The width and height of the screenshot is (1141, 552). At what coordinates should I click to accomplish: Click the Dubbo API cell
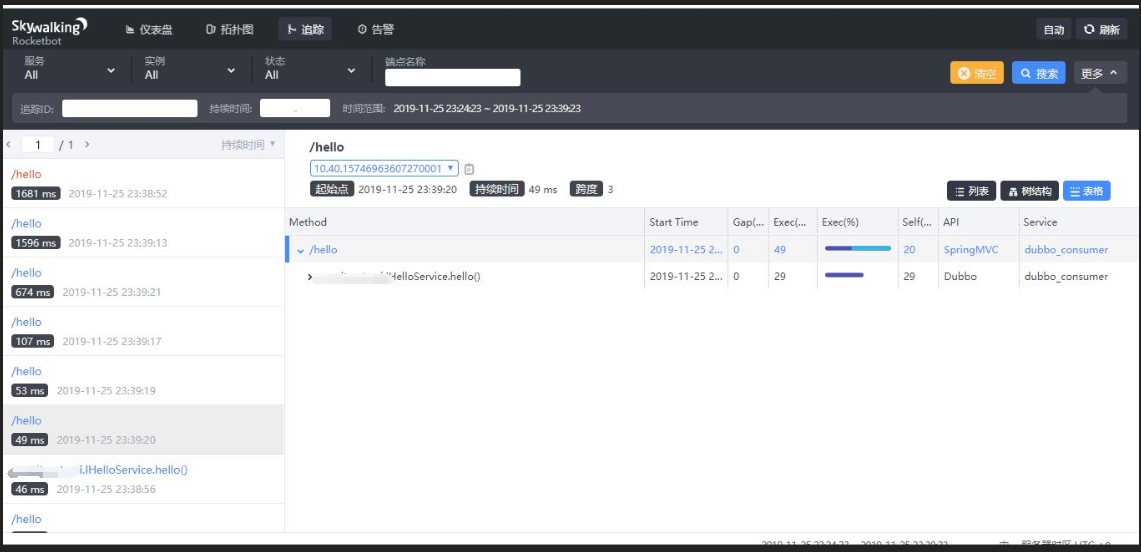click(x=960, y=276)
